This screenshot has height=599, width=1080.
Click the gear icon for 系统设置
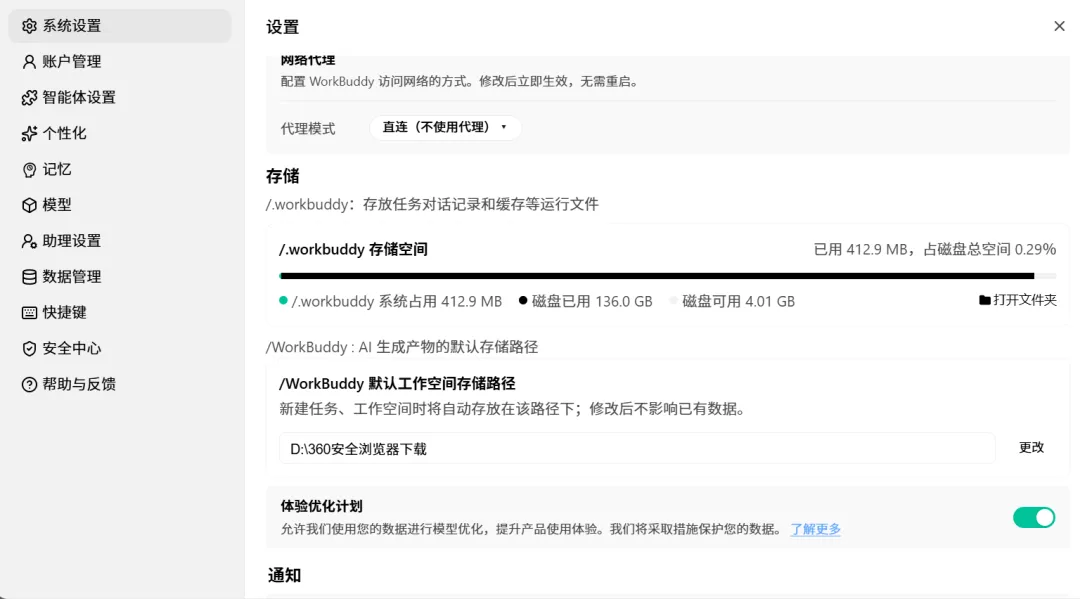click(29, 26)
